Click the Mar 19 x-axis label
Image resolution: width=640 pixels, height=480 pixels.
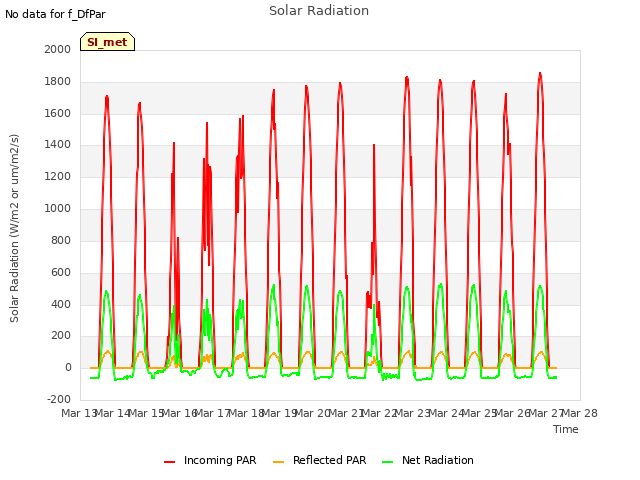pyautogui.click(x=279, y=413)
